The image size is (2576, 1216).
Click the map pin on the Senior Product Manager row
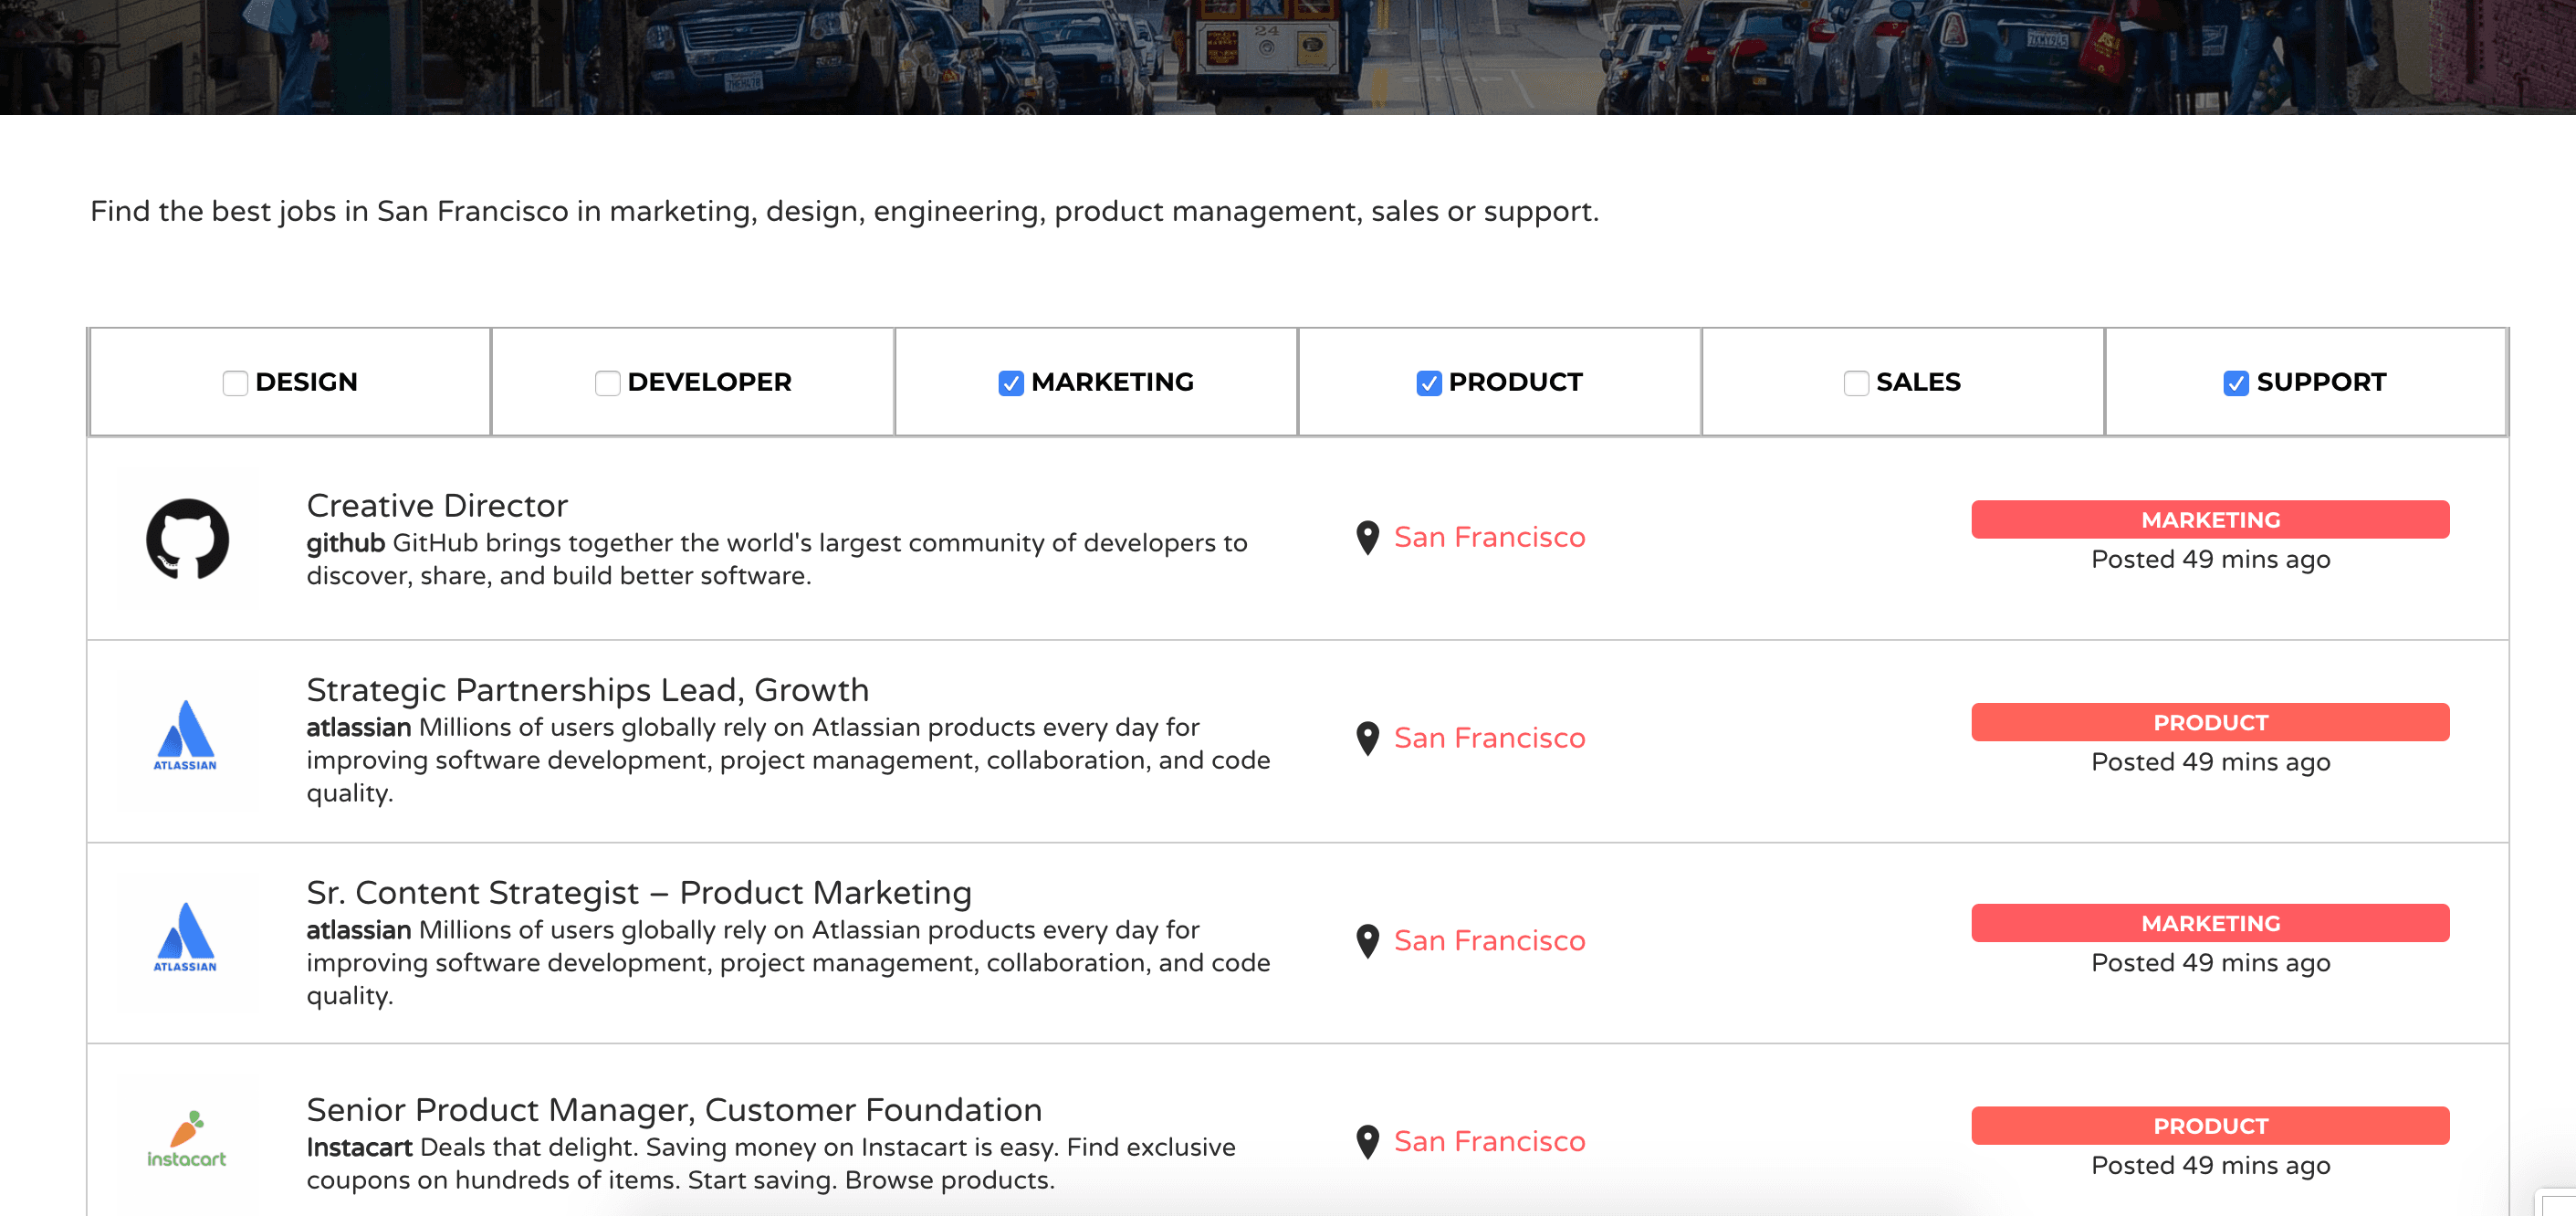(x=1367, y=1142)
